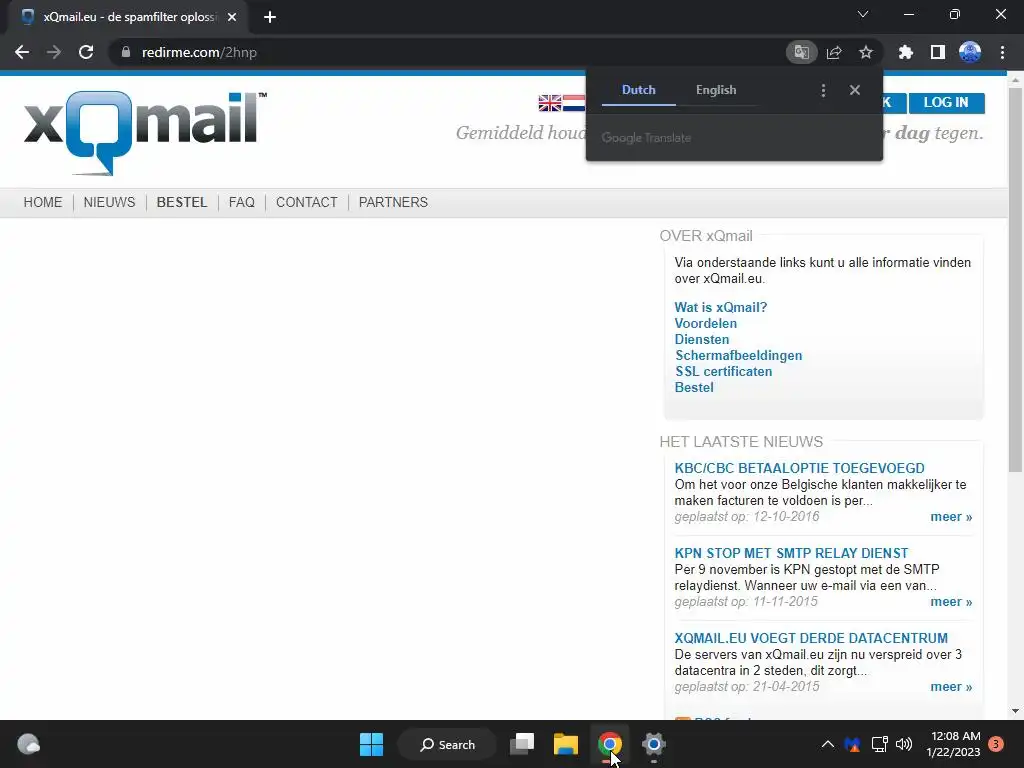This screenshot has height=768, width=1024.
Task: Close the xQmail.eu tab
Action: [x=232, y=17]
